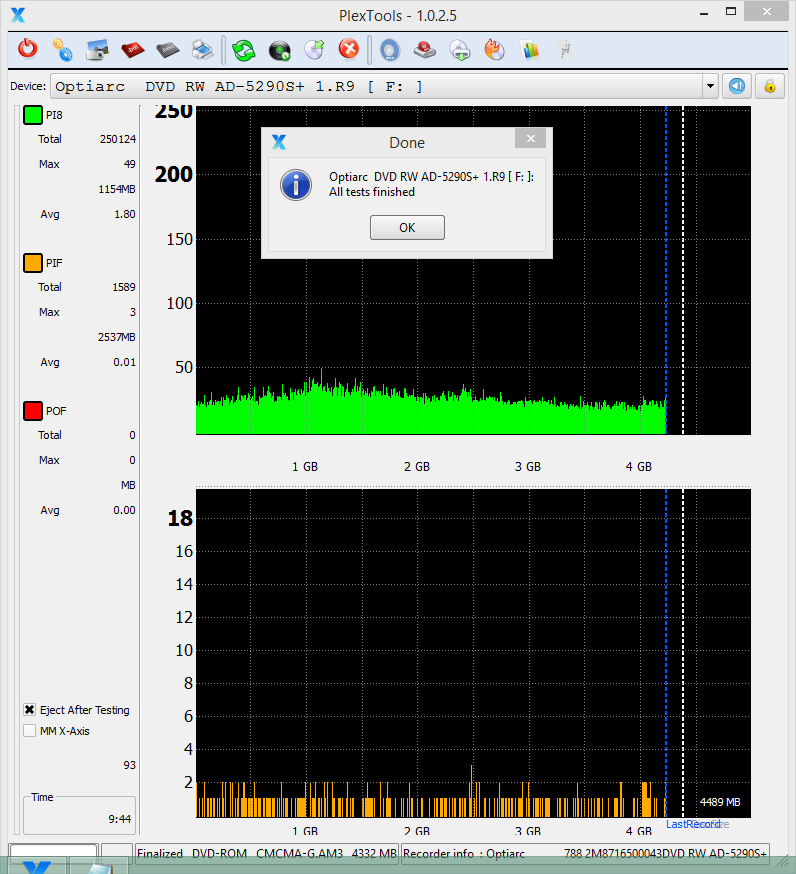The image size is (796, 874).
Task: Open the Device dropdown arrow
Action: 710,86
